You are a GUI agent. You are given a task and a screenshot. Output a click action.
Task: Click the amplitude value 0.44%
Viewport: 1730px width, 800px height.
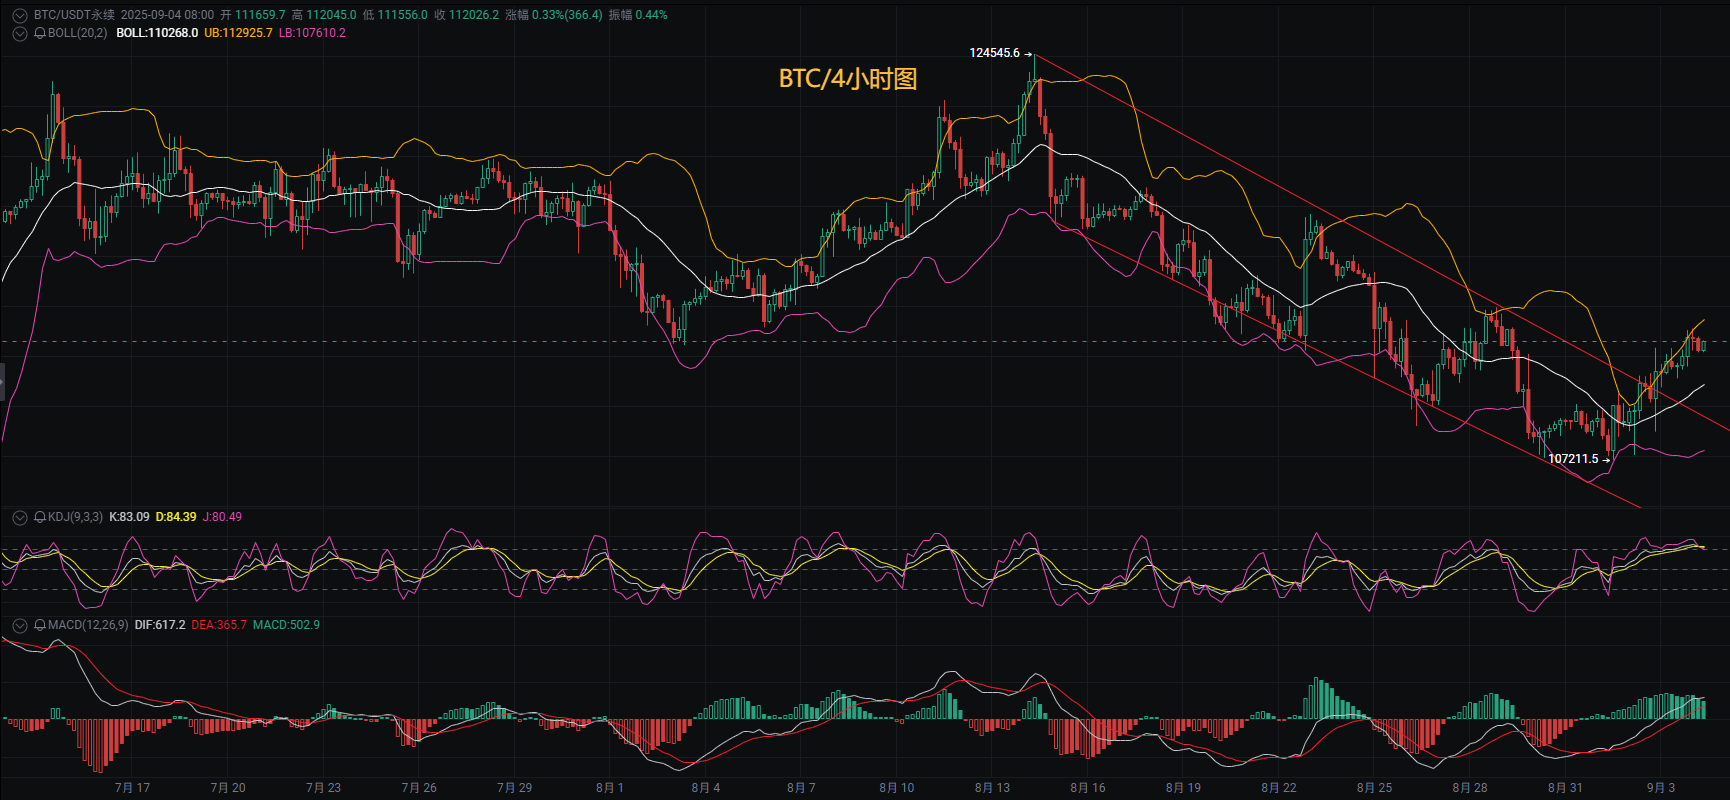[x=651, y=15]
